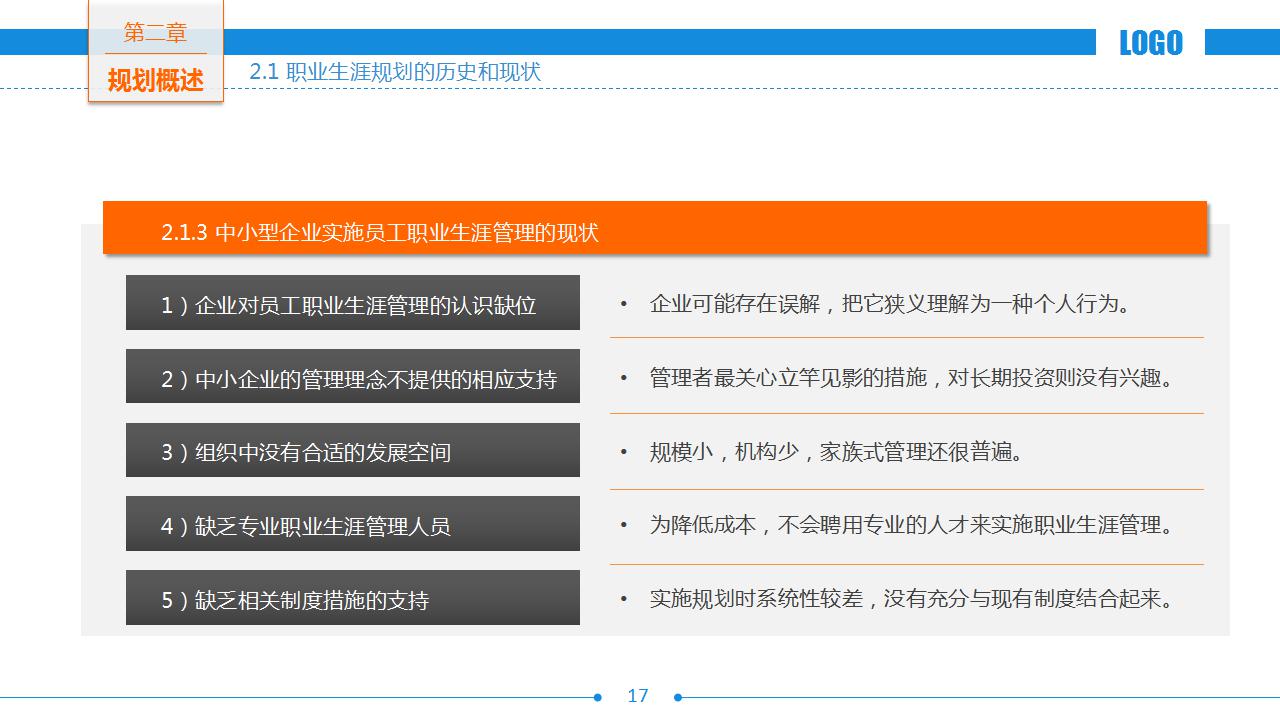This screenshot has width=1280, height=720.
Task: Select the orange 第二章 chapter badge
Action: click(155, 32)
